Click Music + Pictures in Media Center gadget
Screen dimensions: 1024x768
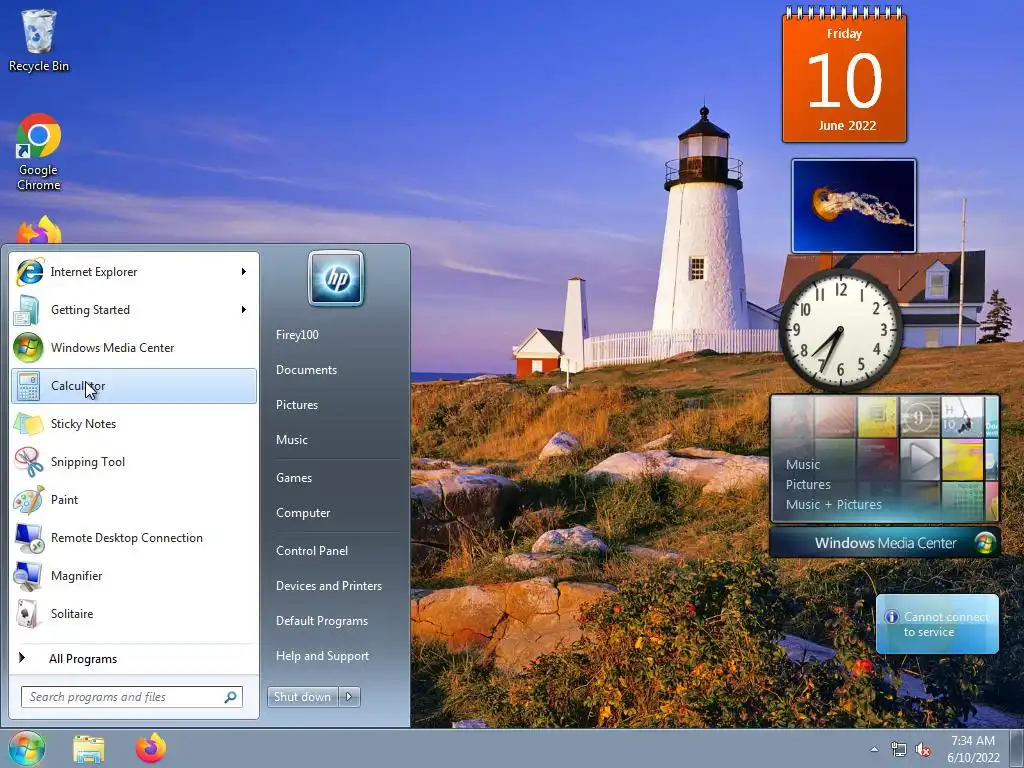[833, 505]
